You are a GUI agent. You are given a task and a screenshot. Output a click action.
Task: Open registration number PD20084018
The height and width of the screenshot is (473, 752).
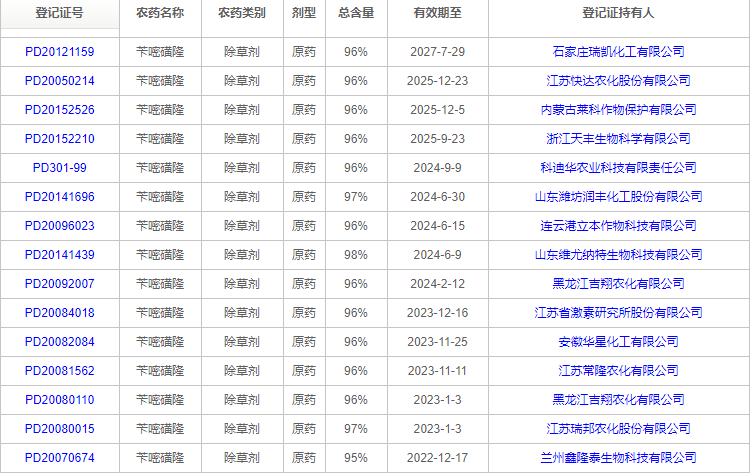click(59, 313)
